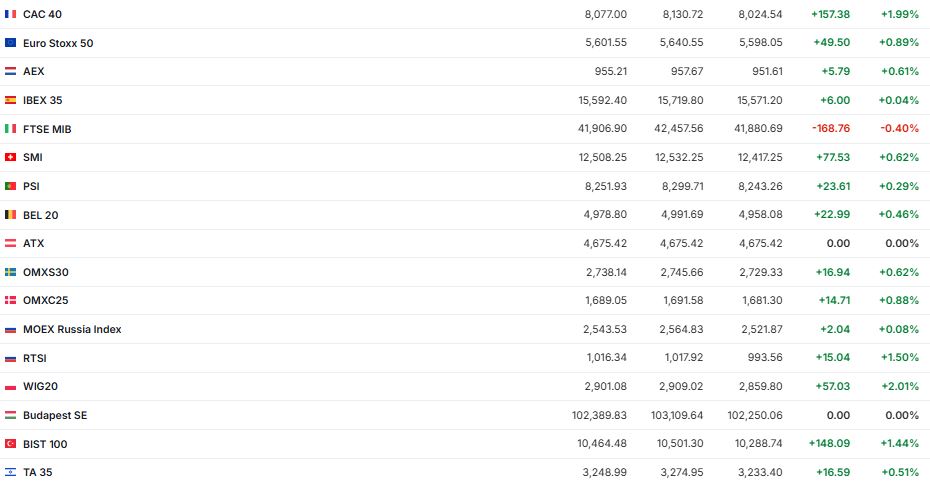This screenshot has width=930, height=484.
Task: Open the ATX index link
Action: click(x=33, y=243)
